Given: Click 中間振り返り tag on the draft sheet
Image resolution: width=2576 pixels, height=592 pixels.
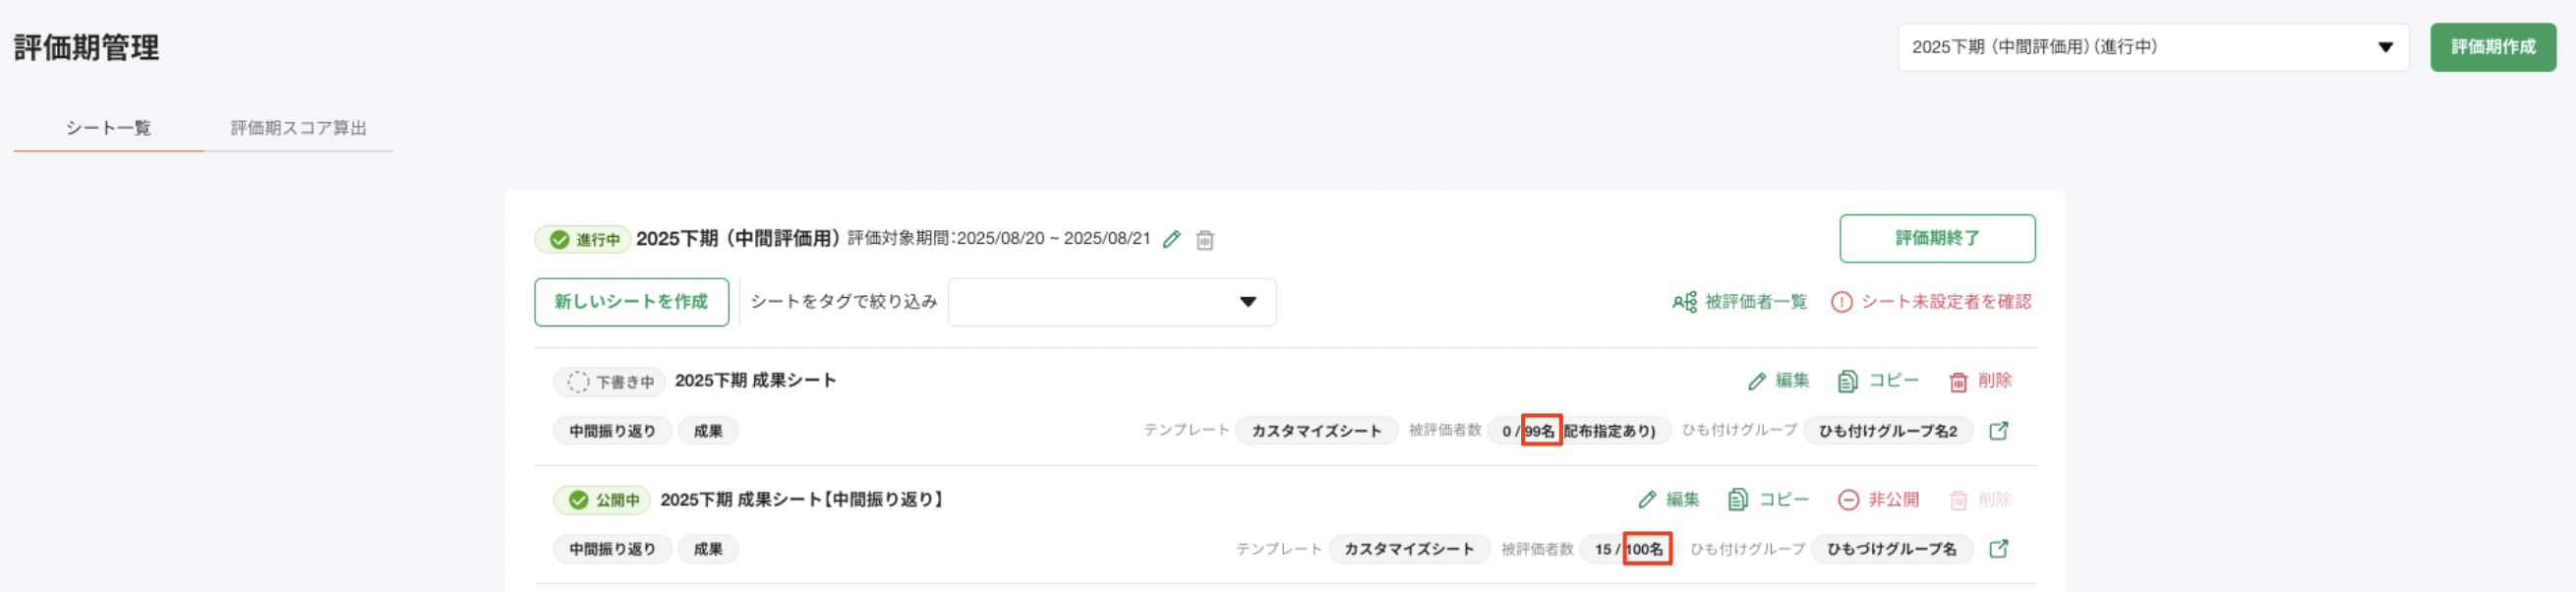Looking at the screenshot, I should 612,431.
